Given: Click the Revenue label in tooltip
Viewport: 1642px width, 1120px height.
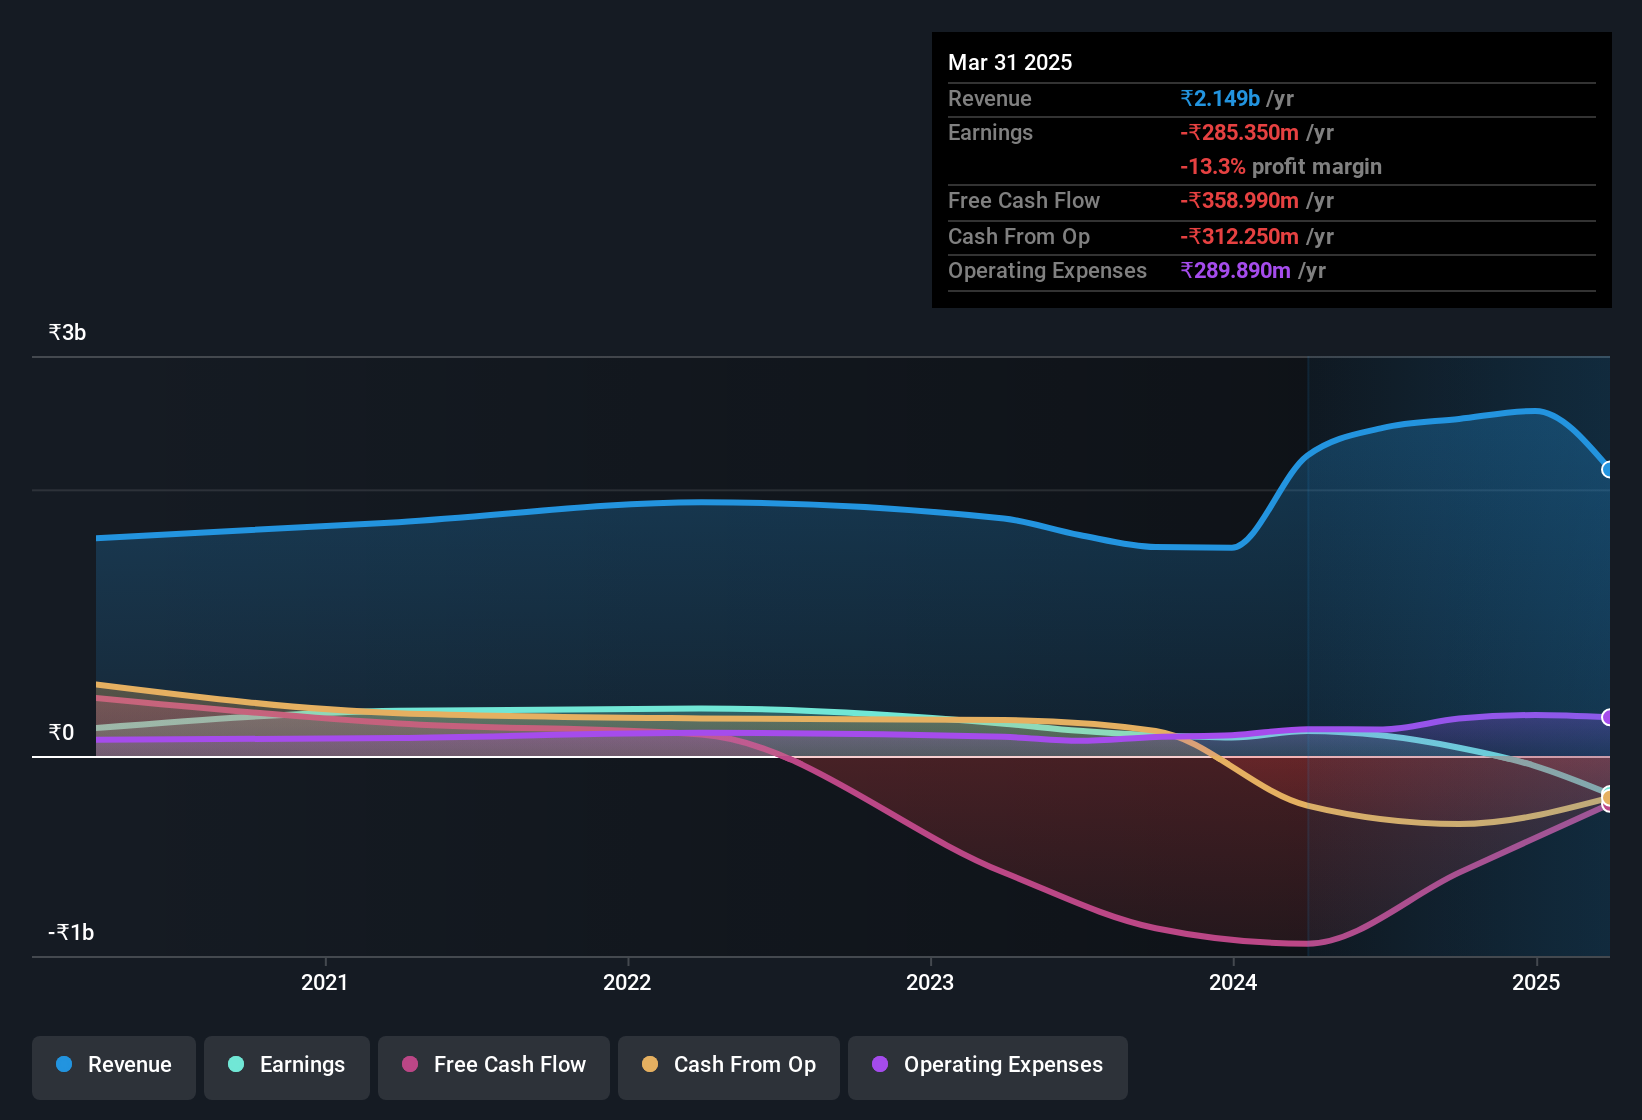Looking at the screenshot, I should click(990, 98).
